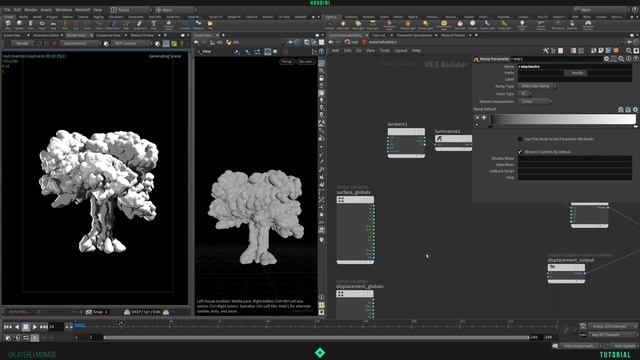The image size is (640, 360).
Task: Click the Area Light shelf tool
Action: (372, 25)
